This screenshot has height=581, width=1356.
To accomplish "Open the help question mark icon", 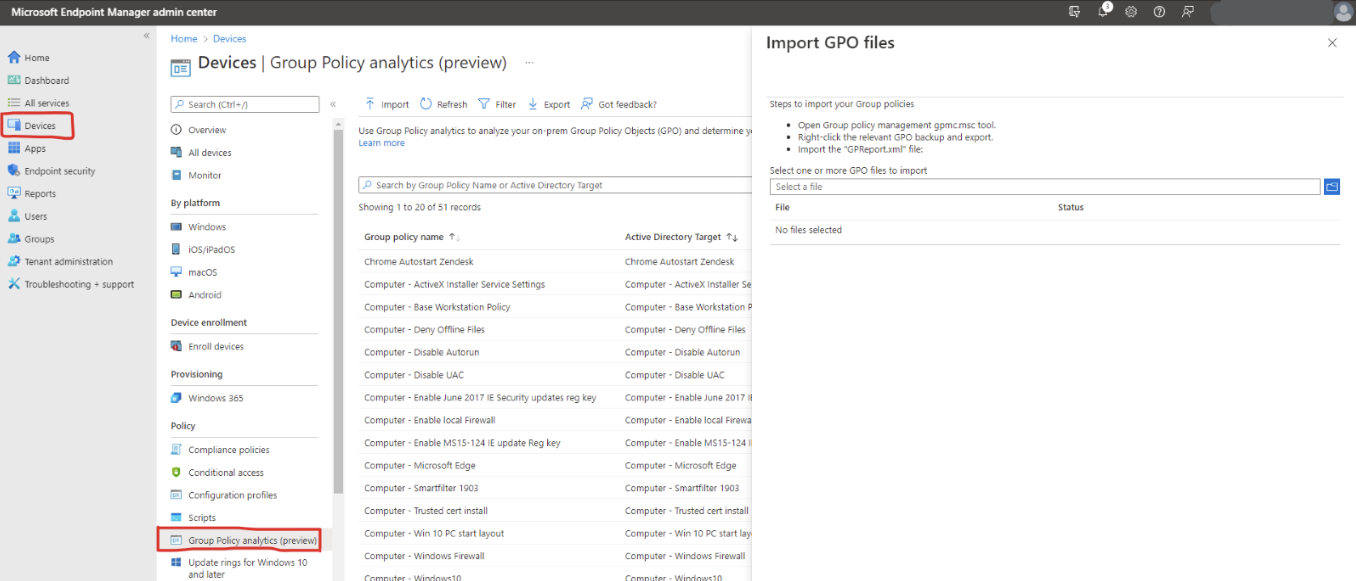I will (1159, 12).
